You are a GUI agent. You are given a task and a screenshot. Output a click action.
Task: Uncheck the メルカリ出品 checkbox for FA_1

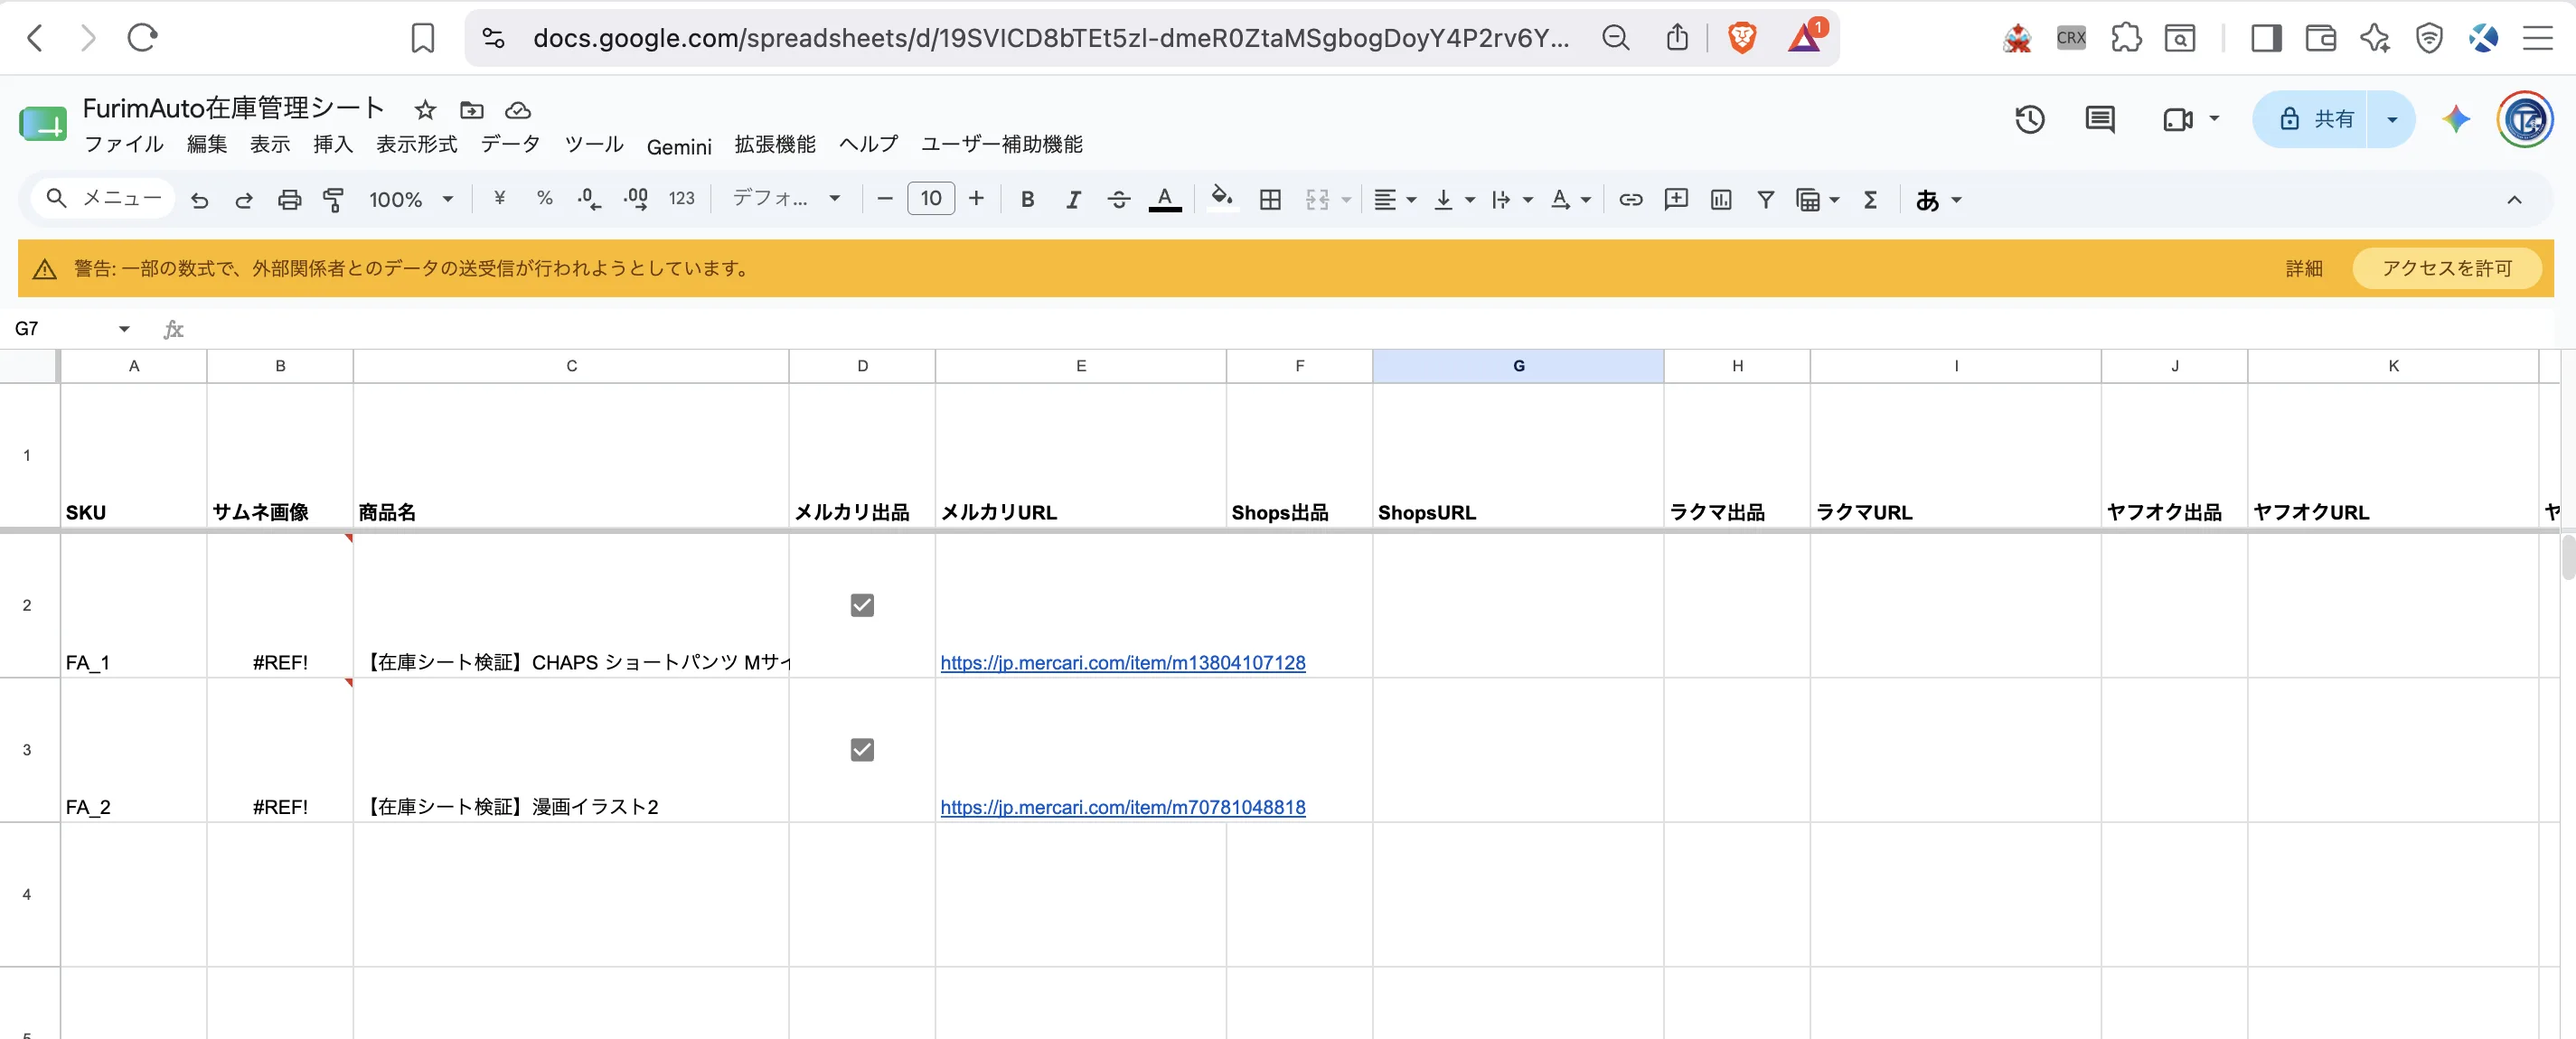pyautogui.click(x=862, y=605)
